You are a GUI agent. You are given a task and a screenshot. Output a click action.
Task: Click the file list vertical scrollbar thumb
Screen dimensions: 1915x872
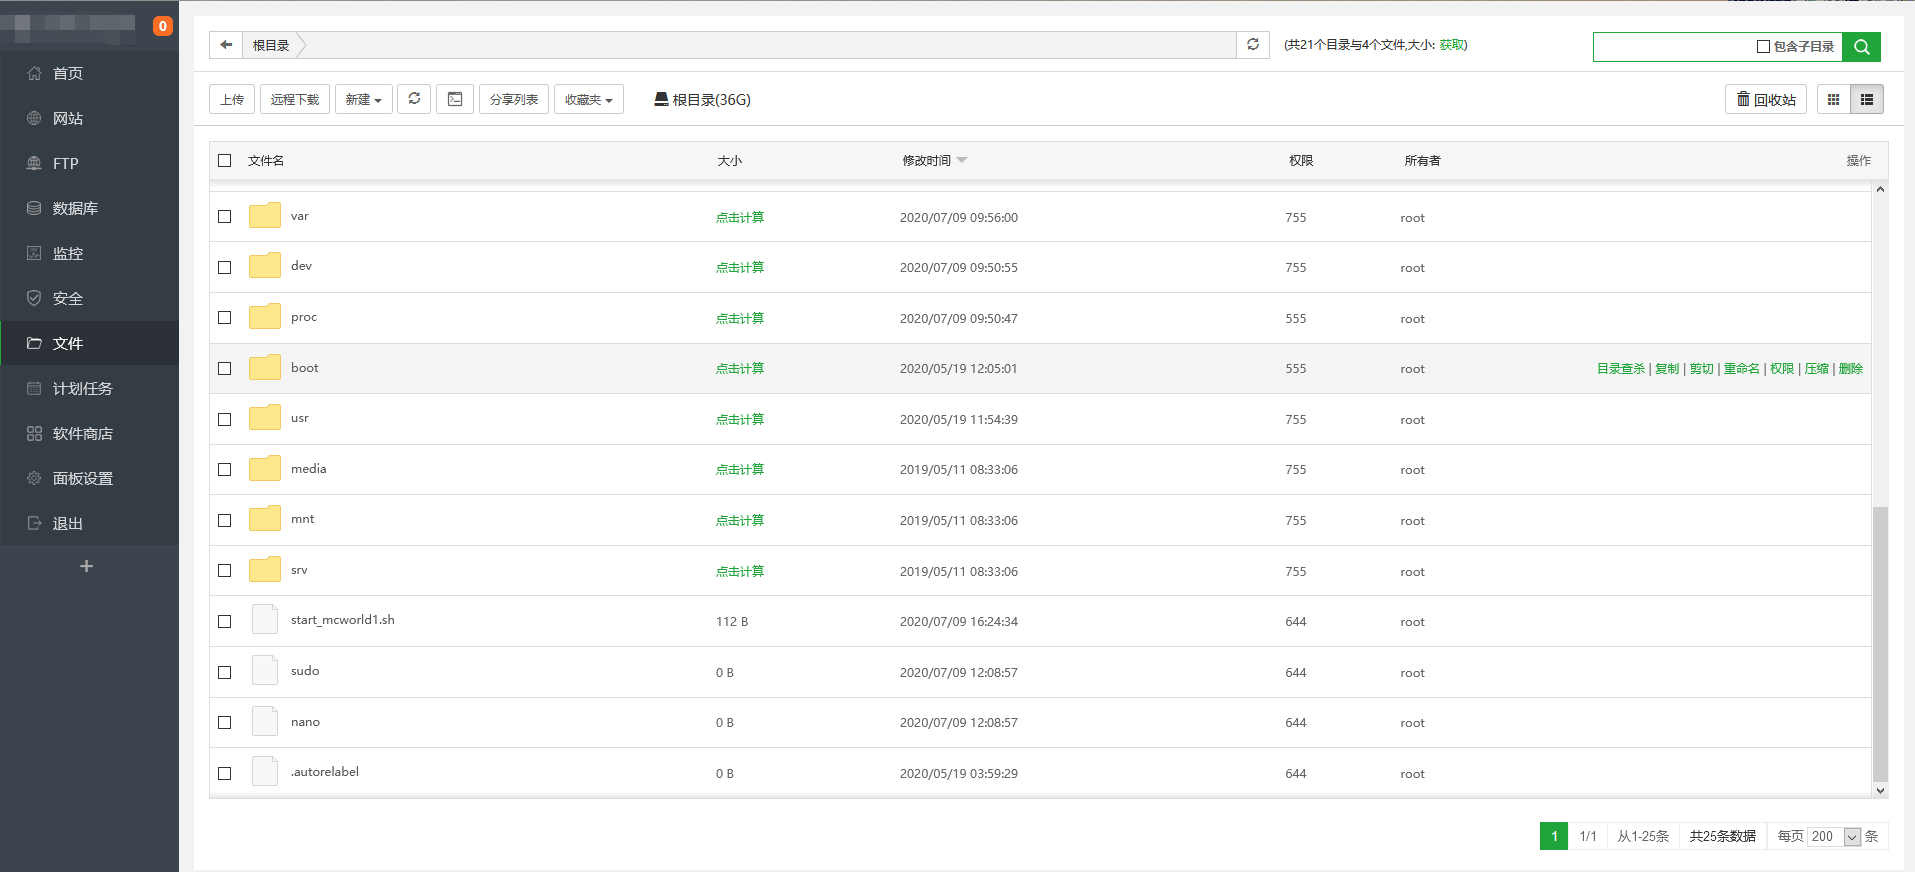tap(1880, 643)
